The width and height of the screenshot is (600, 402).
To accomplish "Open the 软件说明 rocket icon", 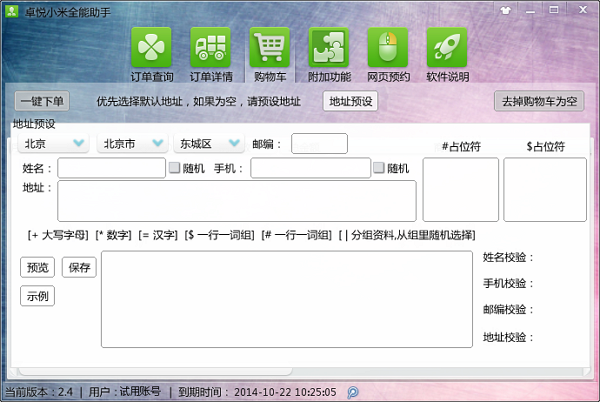I will pos(447,47).
